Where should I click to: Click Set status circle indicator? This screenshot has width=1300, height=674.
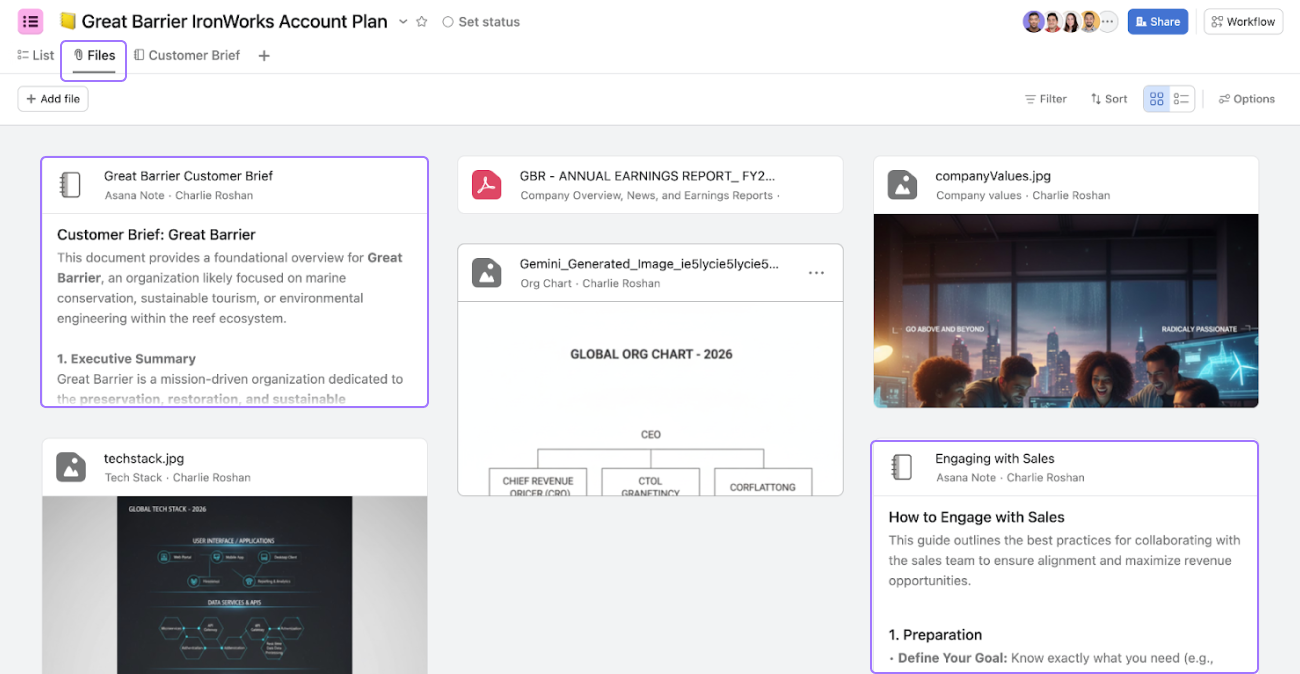coord(448,22)
